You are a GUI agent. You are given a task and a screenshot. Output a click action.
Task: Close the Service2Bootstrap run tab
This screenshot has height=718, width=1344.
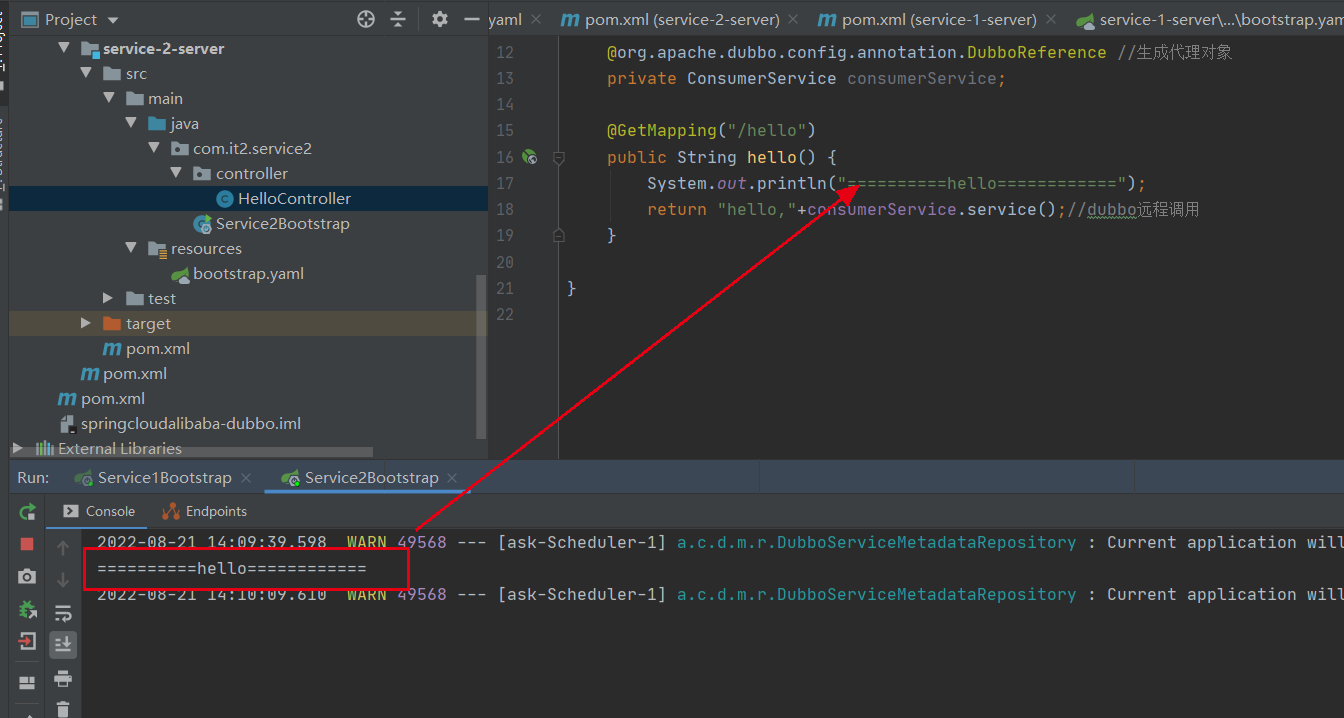(453, 478)
